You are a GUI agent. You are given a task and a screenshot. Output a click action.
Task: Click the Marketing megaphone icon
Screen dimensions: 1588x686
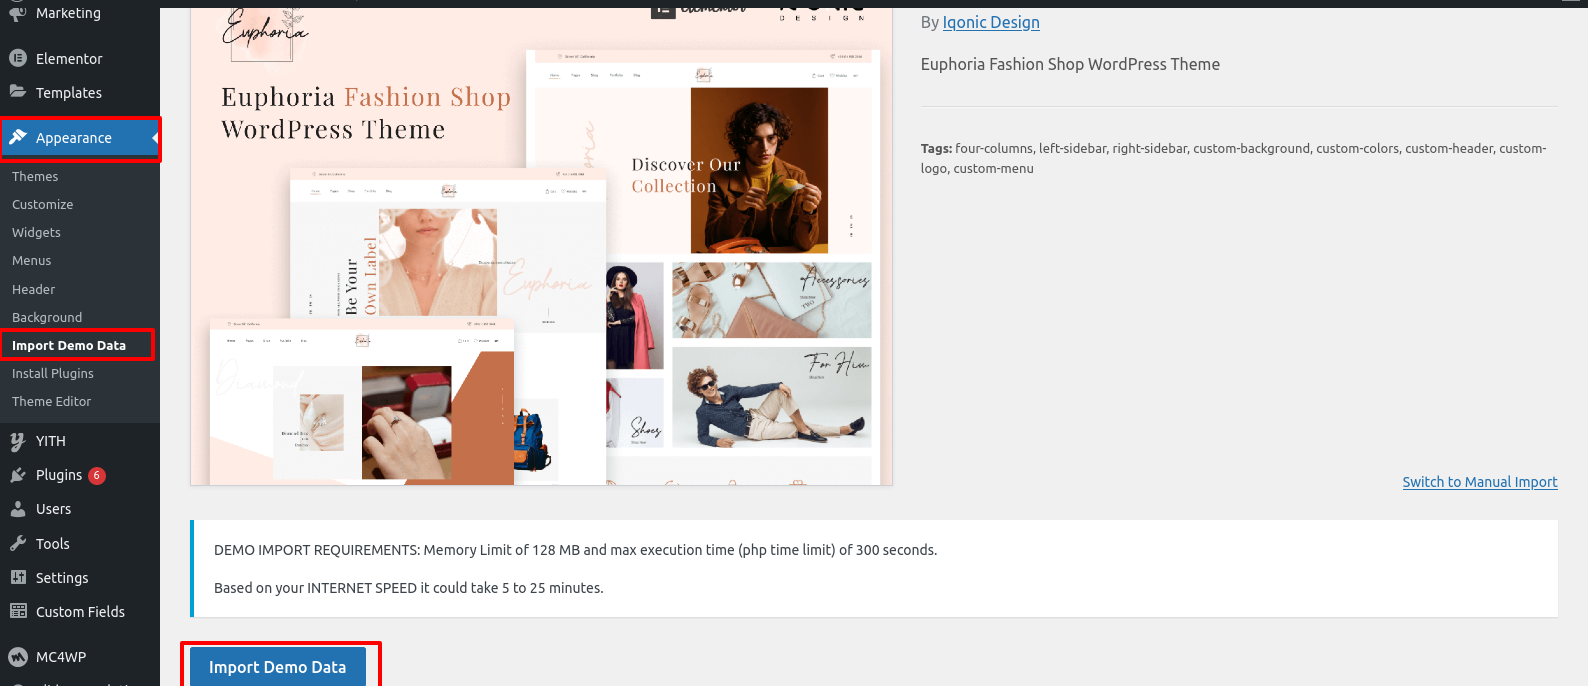pyautogui.click(x=18, y=13)
